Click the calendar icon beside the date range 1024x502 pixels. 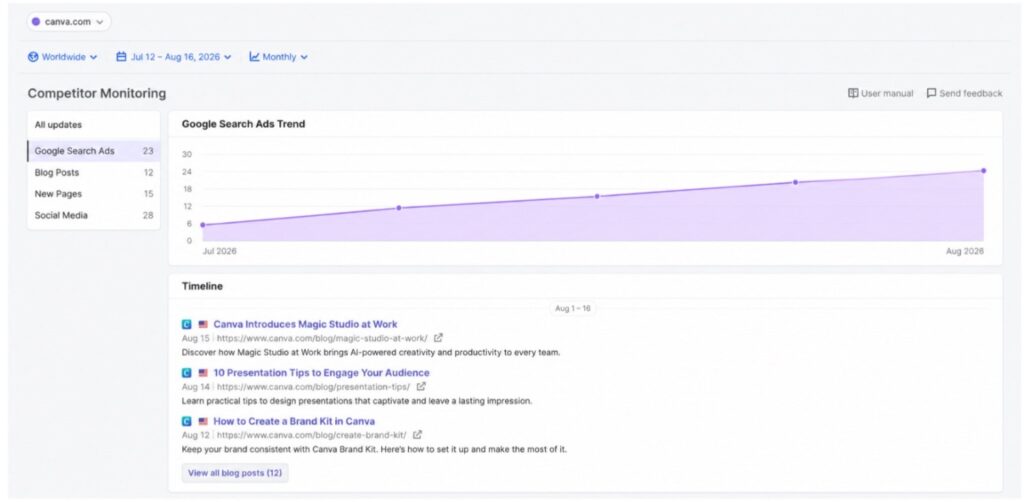[121, 57]
